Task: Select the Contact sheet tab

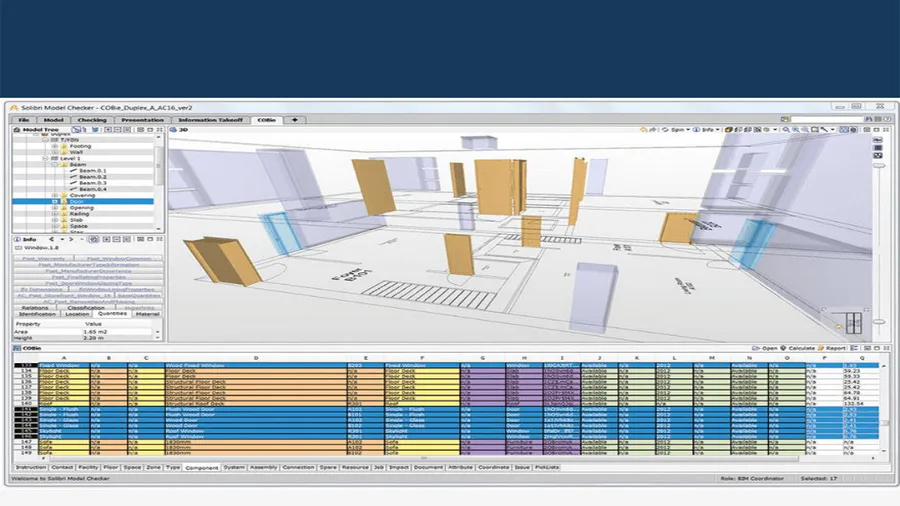Action: point(62,468)
